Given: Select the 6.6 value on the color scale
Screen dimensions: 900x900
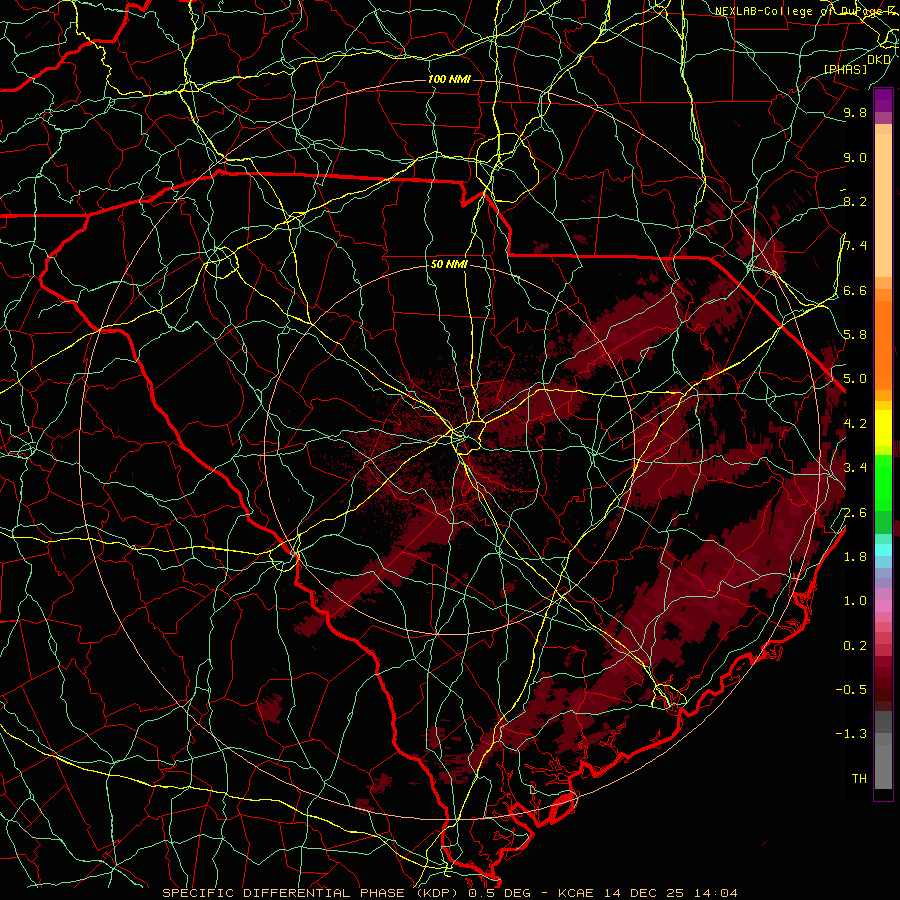Looking at the screenshot, I should 855,290.
